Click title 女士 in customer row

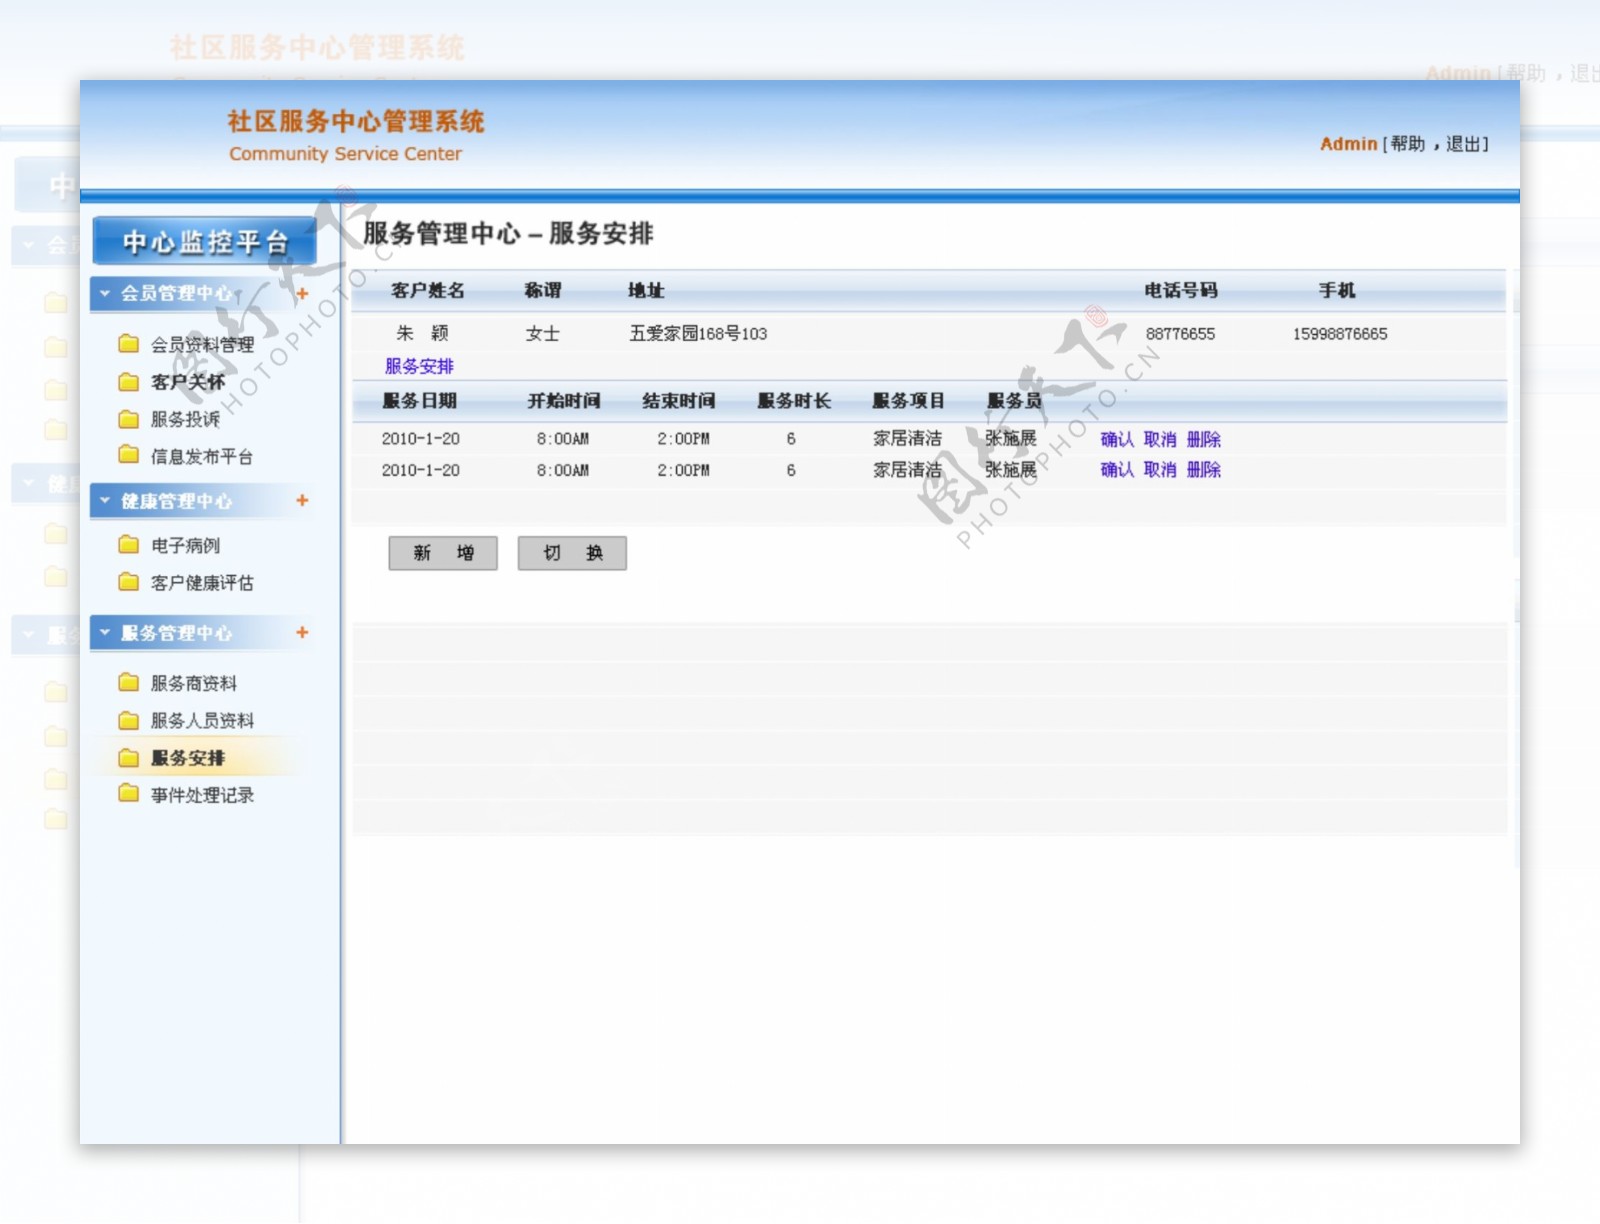543,333
